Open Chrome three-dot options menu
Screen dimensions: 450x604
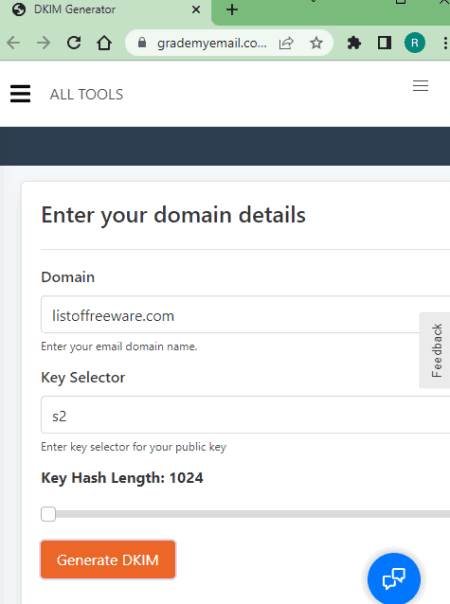(445, 43)
